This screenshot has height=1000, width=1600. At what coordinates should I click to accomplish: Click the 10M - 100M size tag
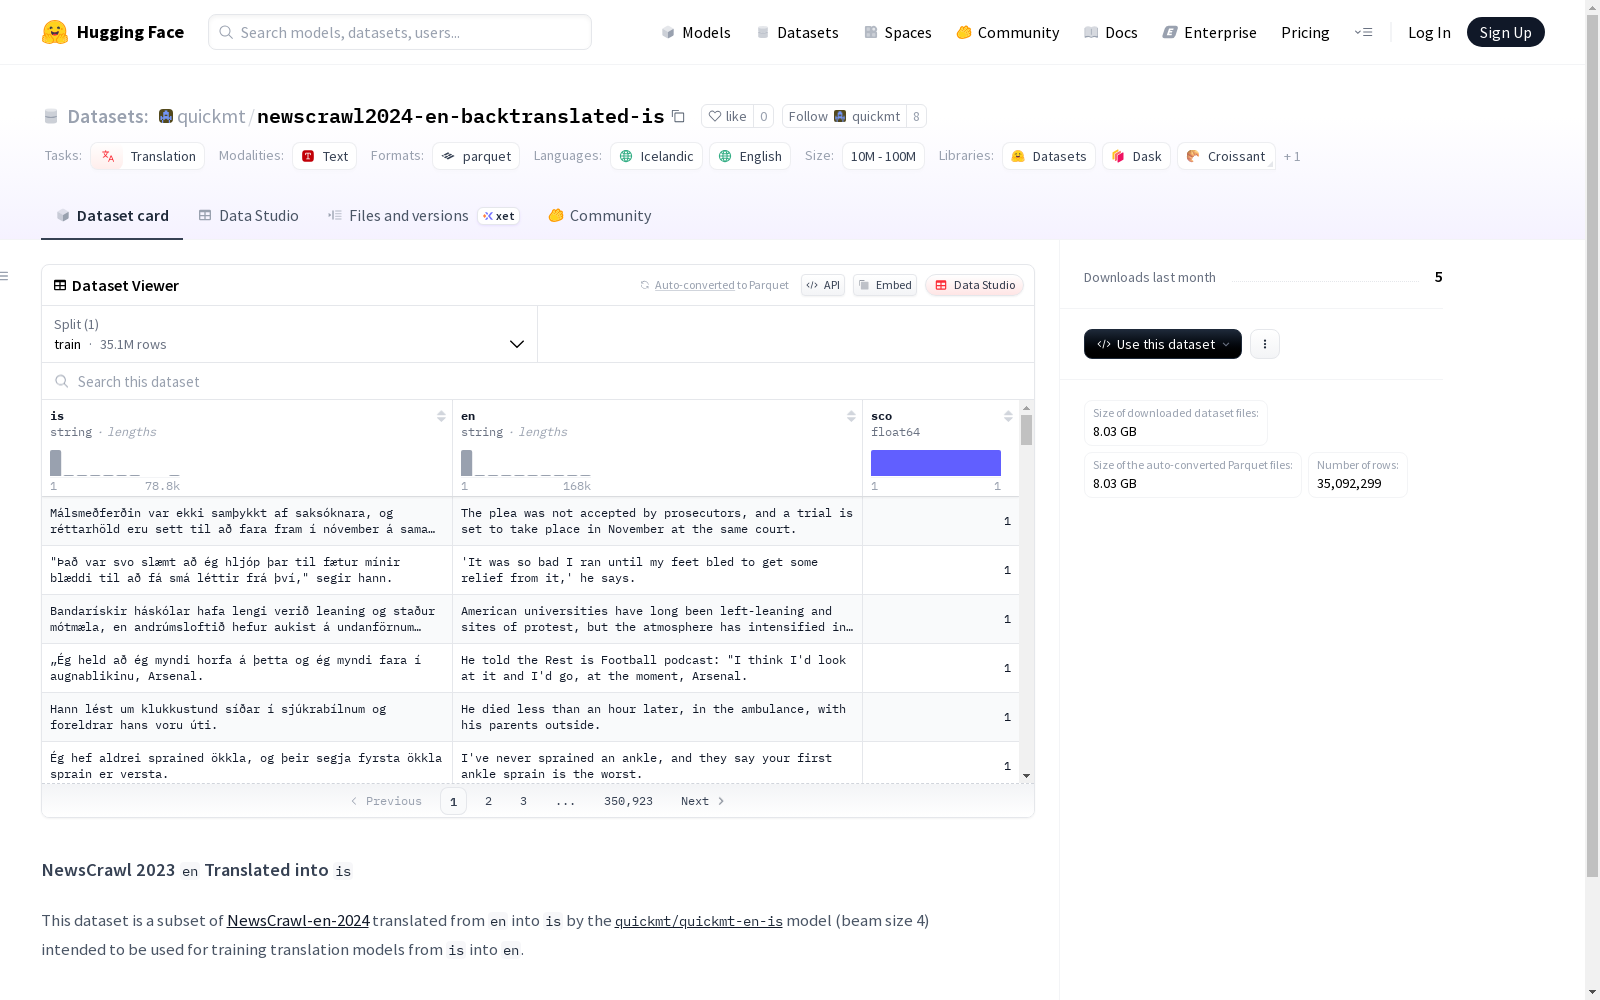(x=883, y=156)
